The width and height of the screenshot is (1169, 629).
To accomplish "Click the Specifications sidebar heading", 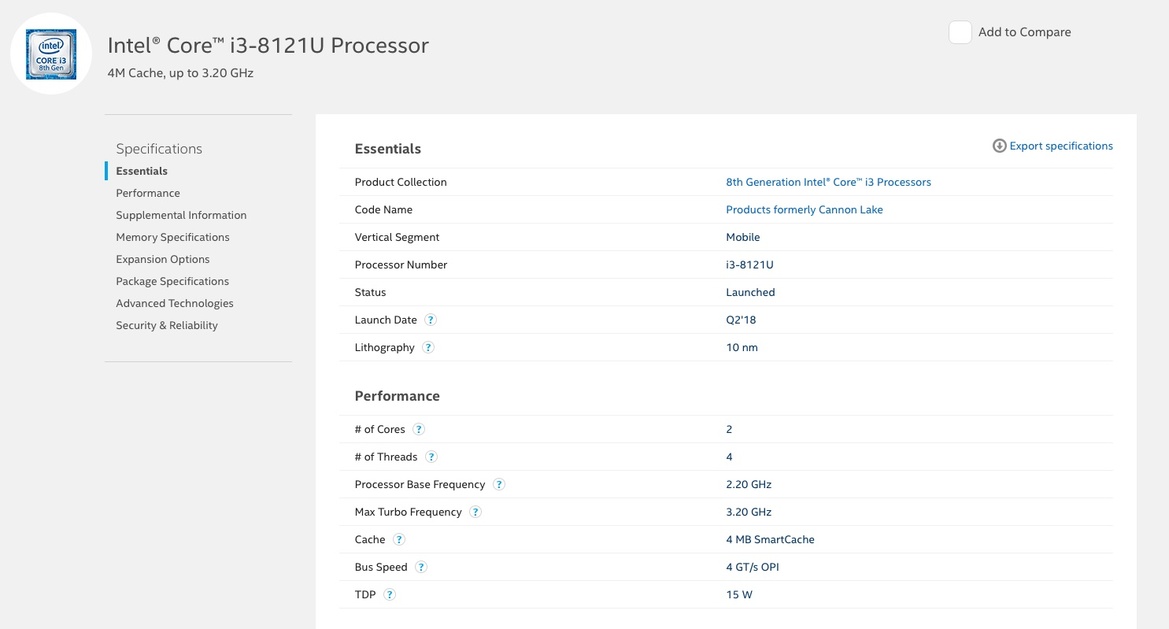I will (159, 148).
